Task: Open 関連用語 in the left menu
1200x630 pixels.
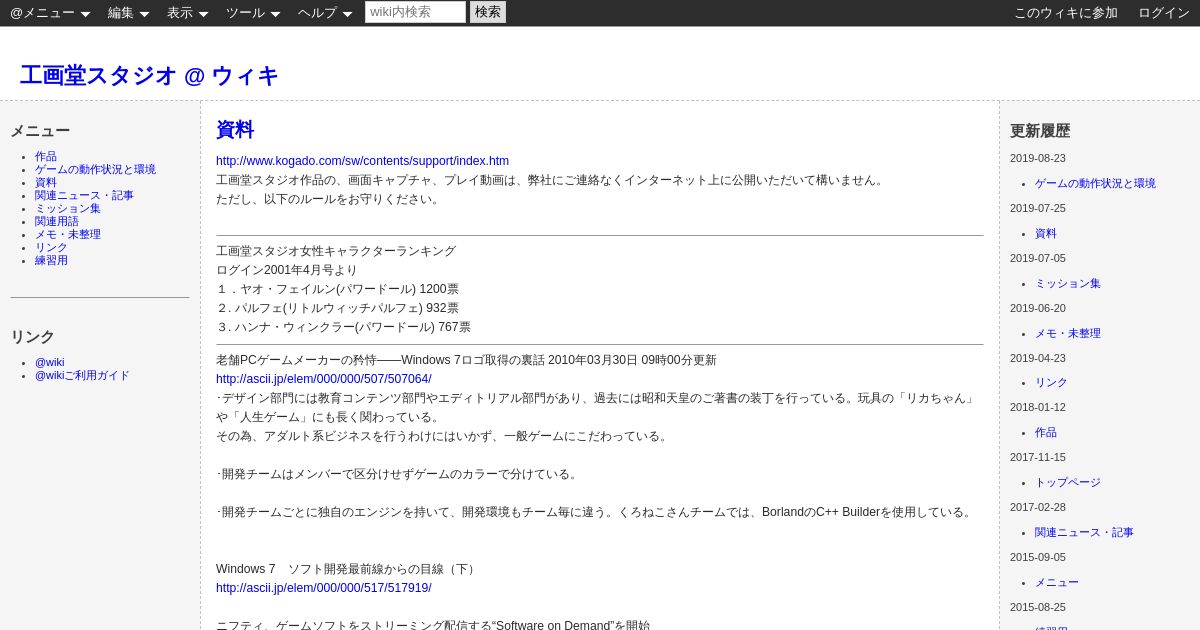Action: point(57,222)
